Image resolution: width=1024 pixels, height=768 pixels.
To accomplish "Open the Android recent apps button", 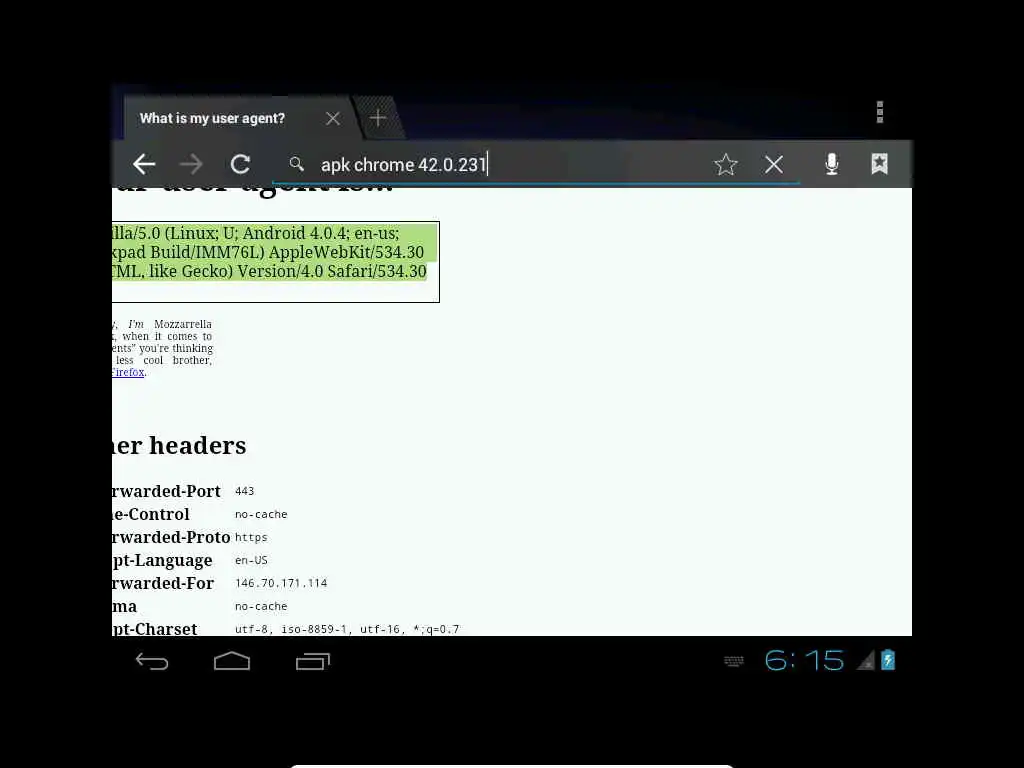I will click(x=313, y=662).
